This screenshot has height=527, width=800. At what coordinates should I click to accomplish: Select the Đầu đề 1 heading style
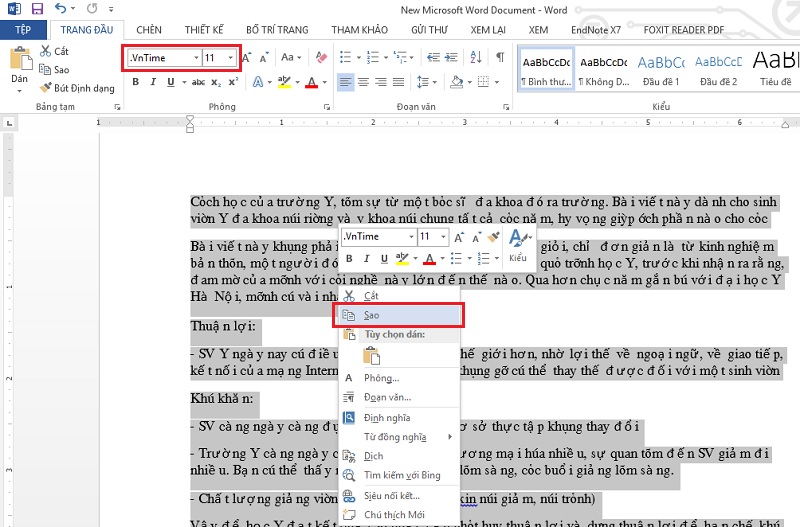pyautogui.click(x=661, y=69)
